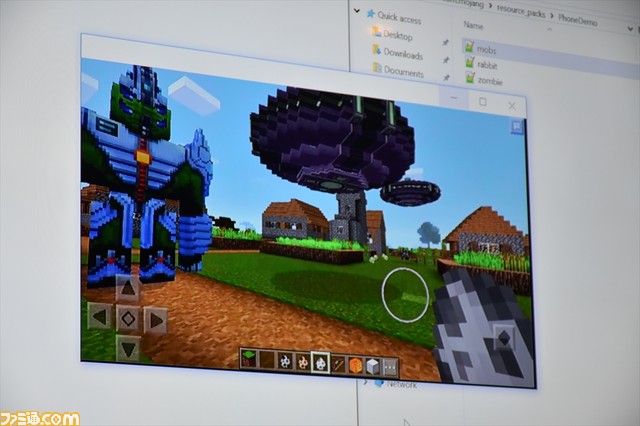Click the Quick access star icon
The height and width of the screenshot is (426, 640).
pyautogui.click(x=371, y=14)
